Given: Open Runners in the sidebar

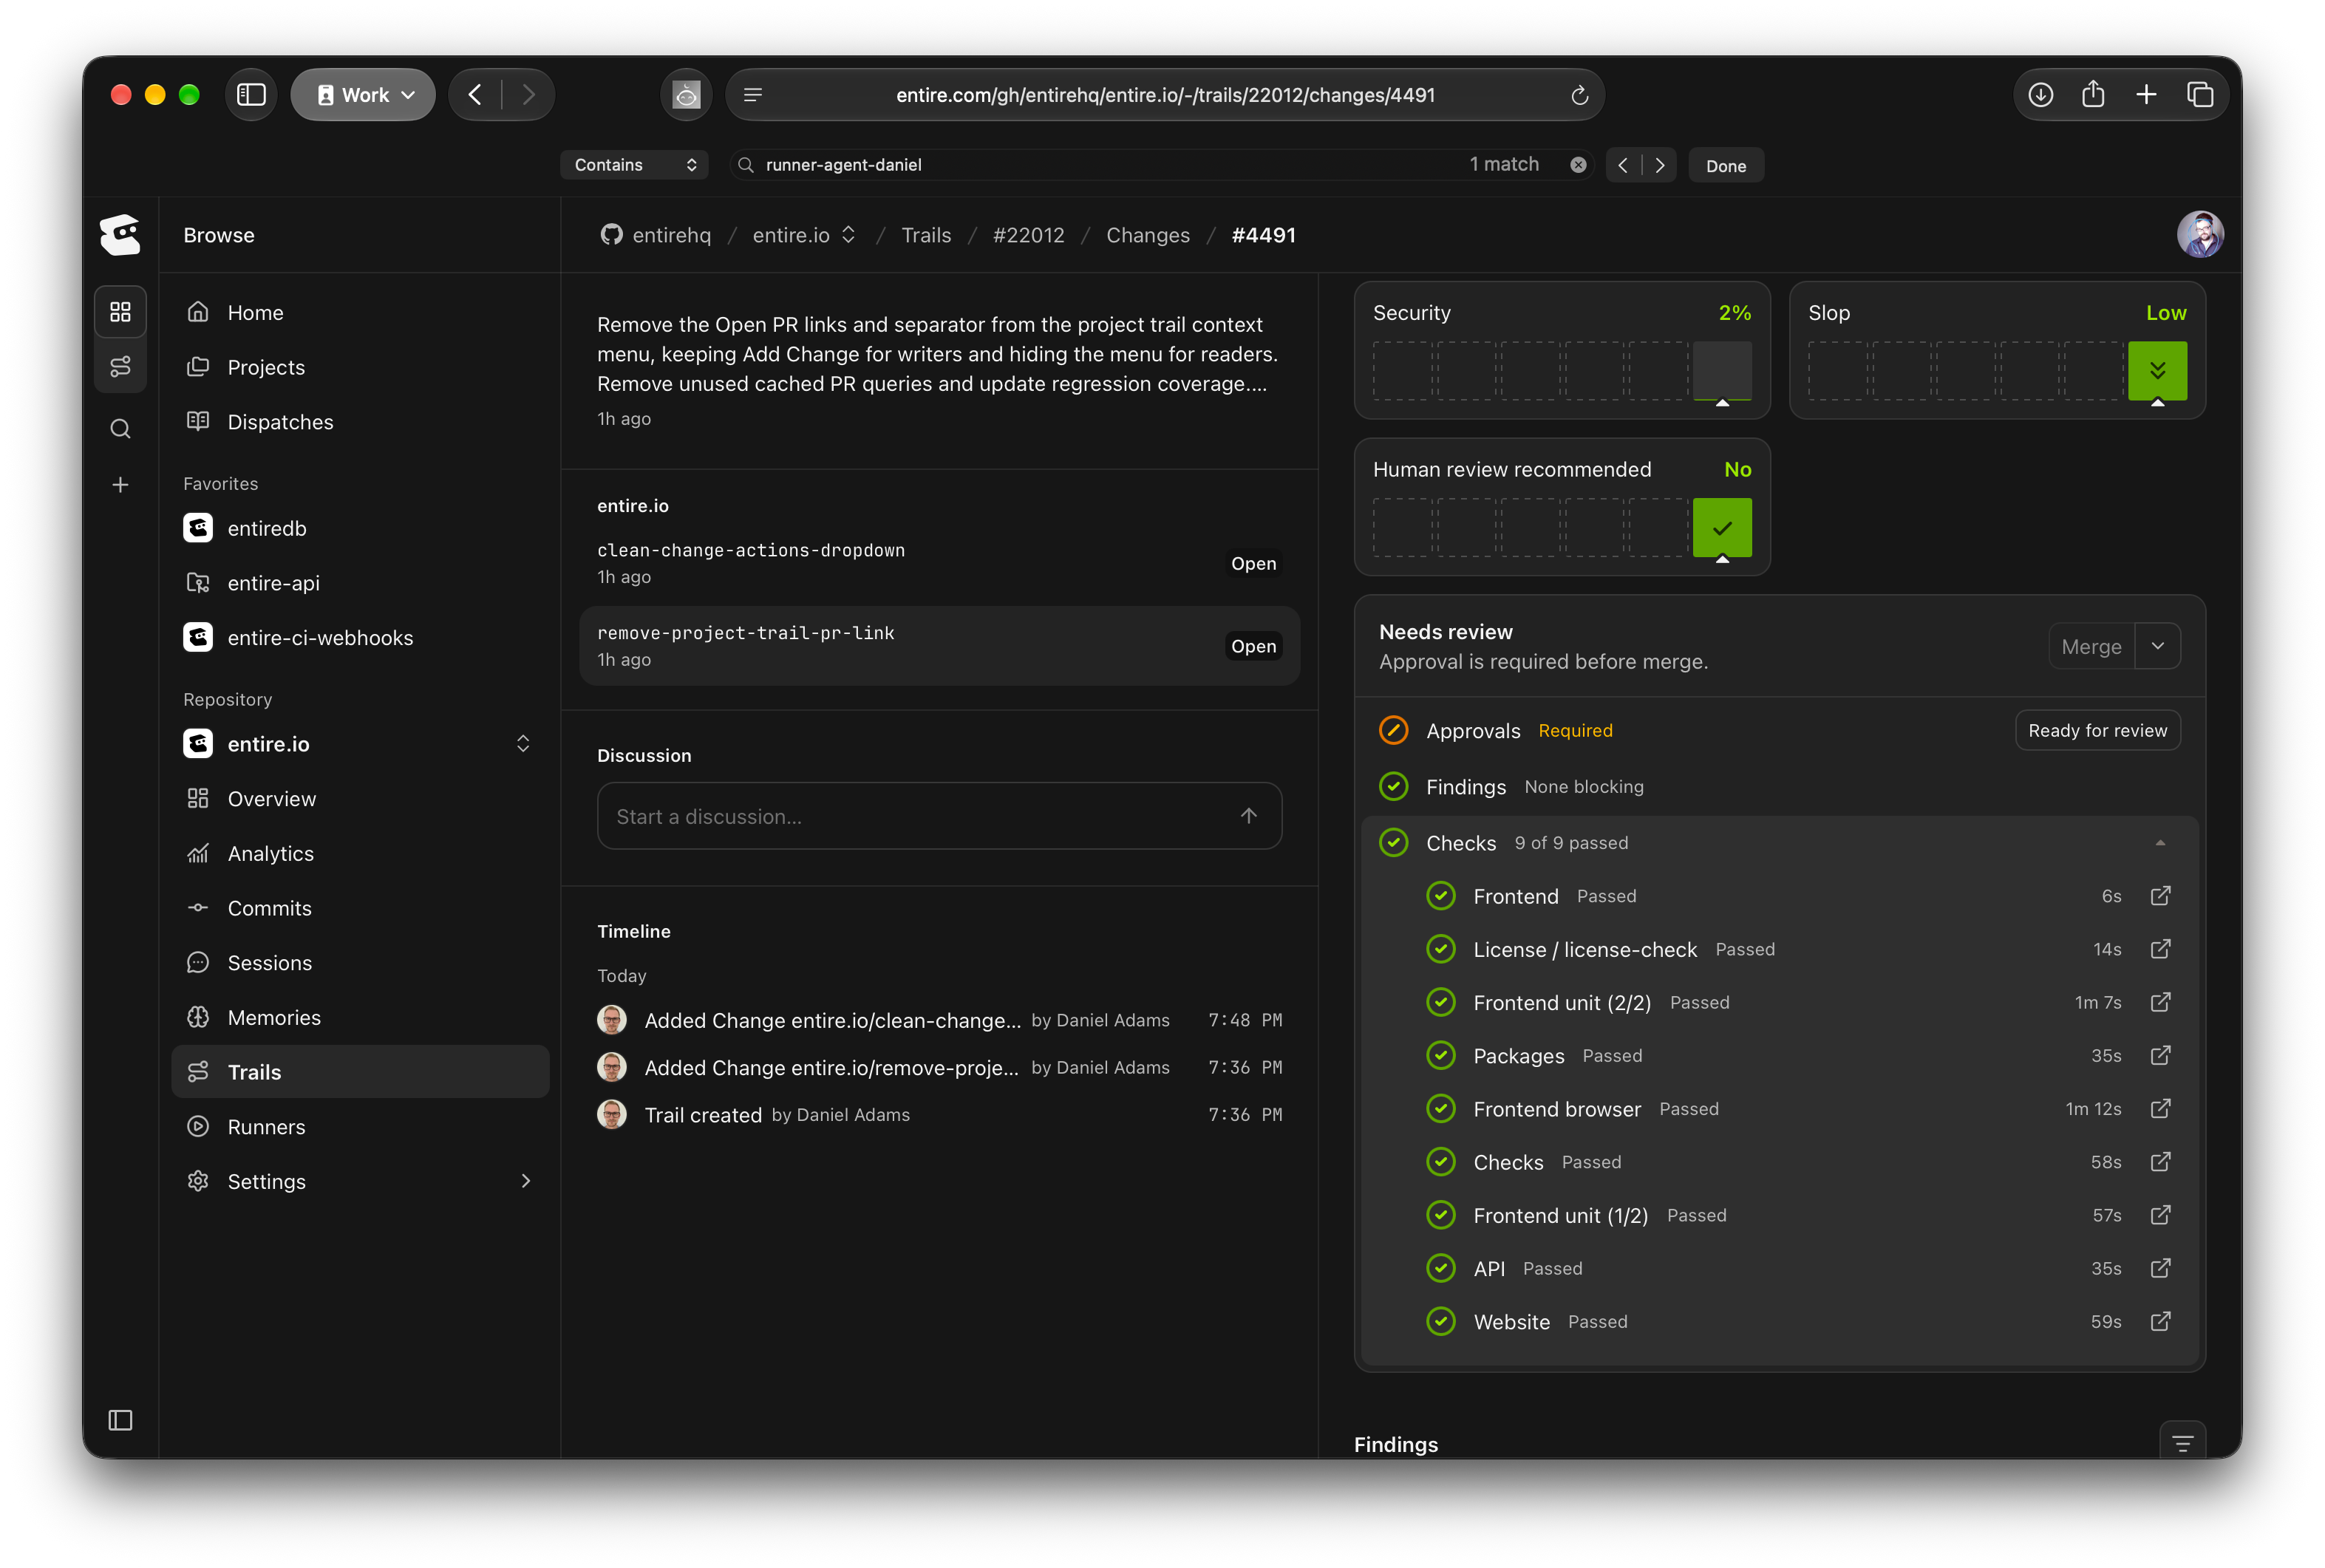Looking at the screenshot, I should coord(360,1126).
